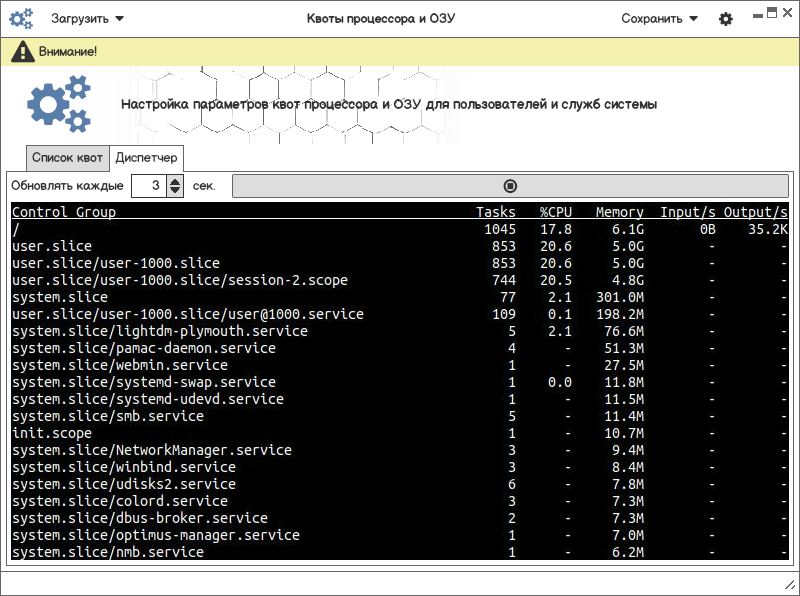The image size is (800, 596).
Task: Select the nmb.service row
Action: tap(399, 552)
